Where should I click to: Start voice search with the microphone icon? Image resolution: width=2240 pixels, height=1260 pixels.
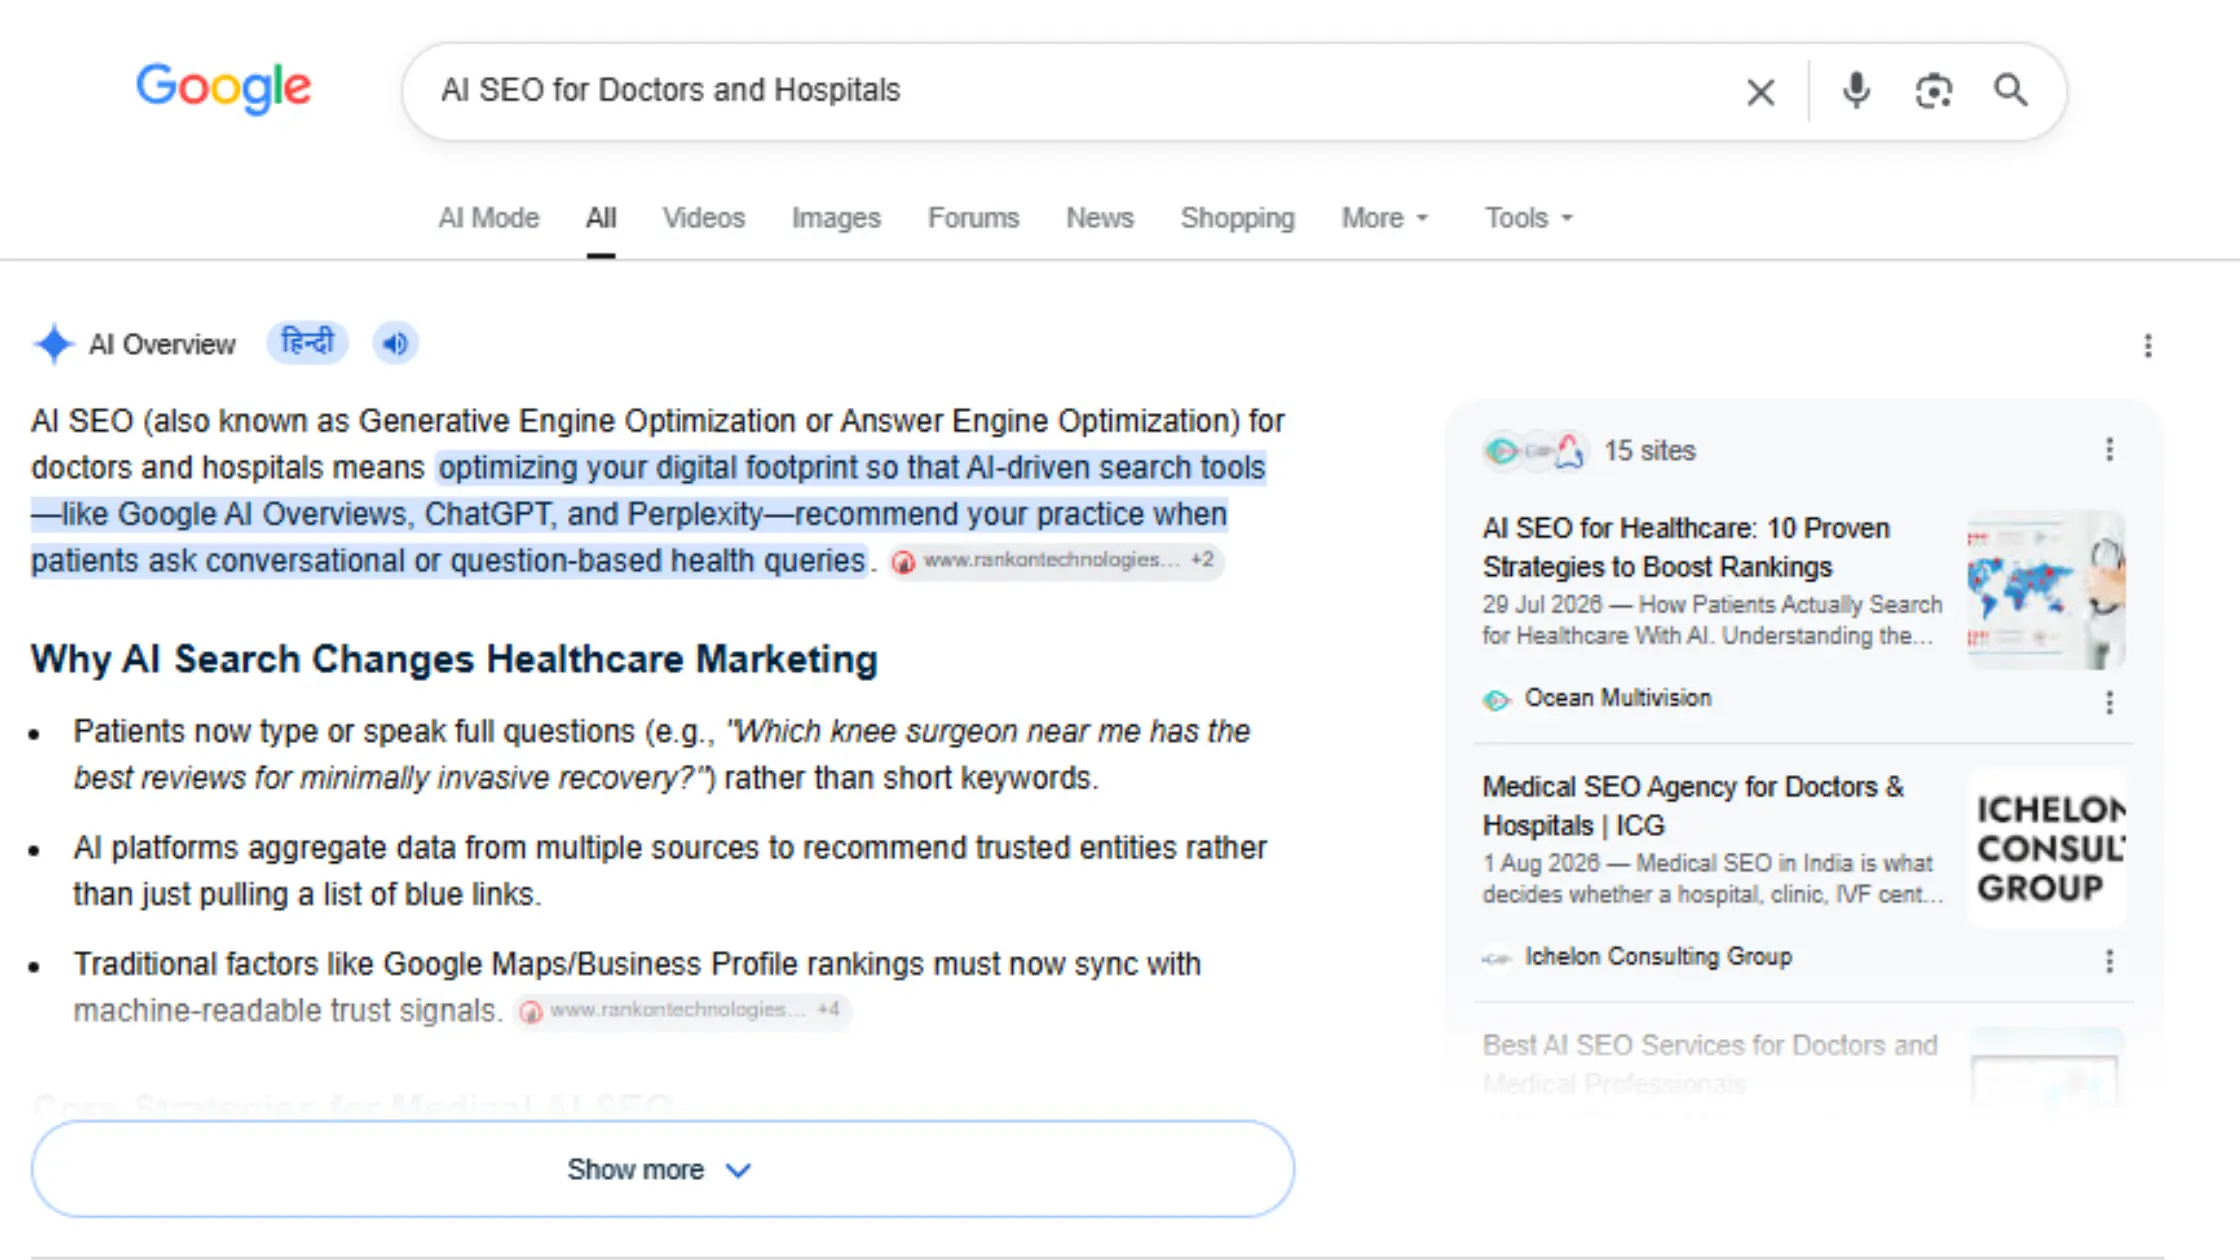click(x=1856, y=91)
